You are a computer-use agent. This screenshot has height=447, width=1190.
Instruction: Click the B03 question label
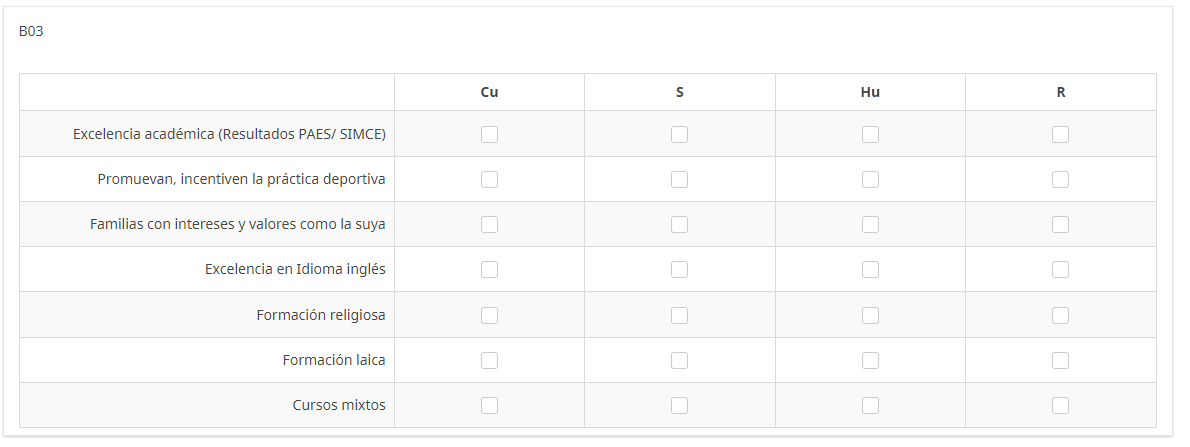coord(31,31)
